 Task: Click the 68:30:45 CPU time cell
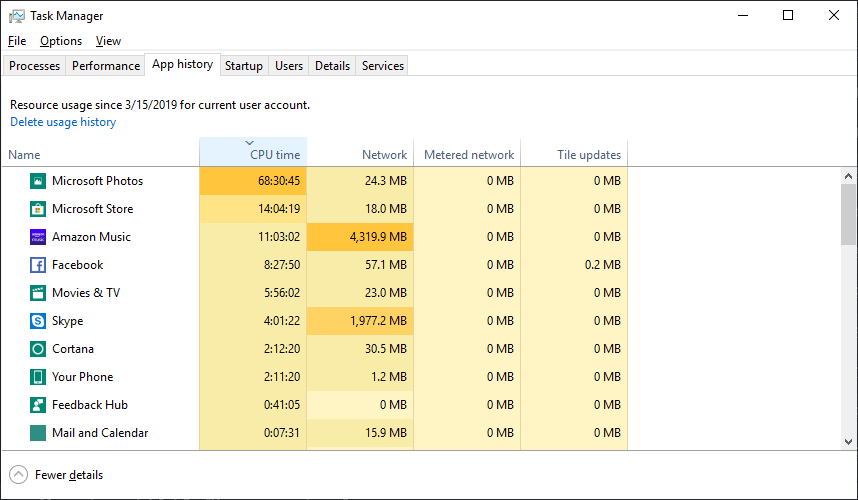(253, 181)
